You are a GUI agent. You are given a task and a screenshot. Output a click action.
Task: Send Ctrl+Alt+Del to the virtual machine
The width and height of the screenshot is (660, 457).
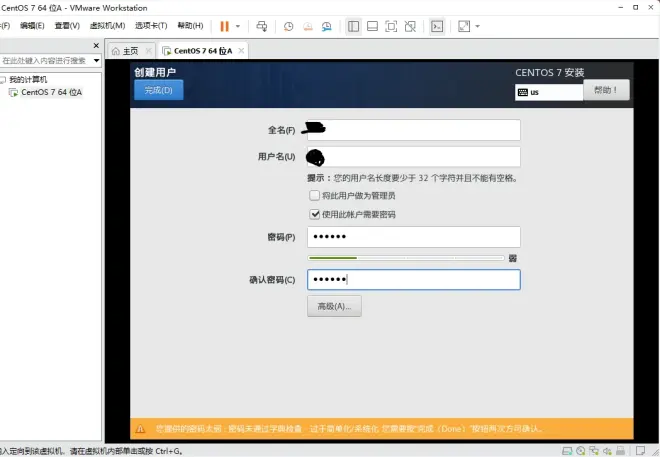tap(262, 26)
